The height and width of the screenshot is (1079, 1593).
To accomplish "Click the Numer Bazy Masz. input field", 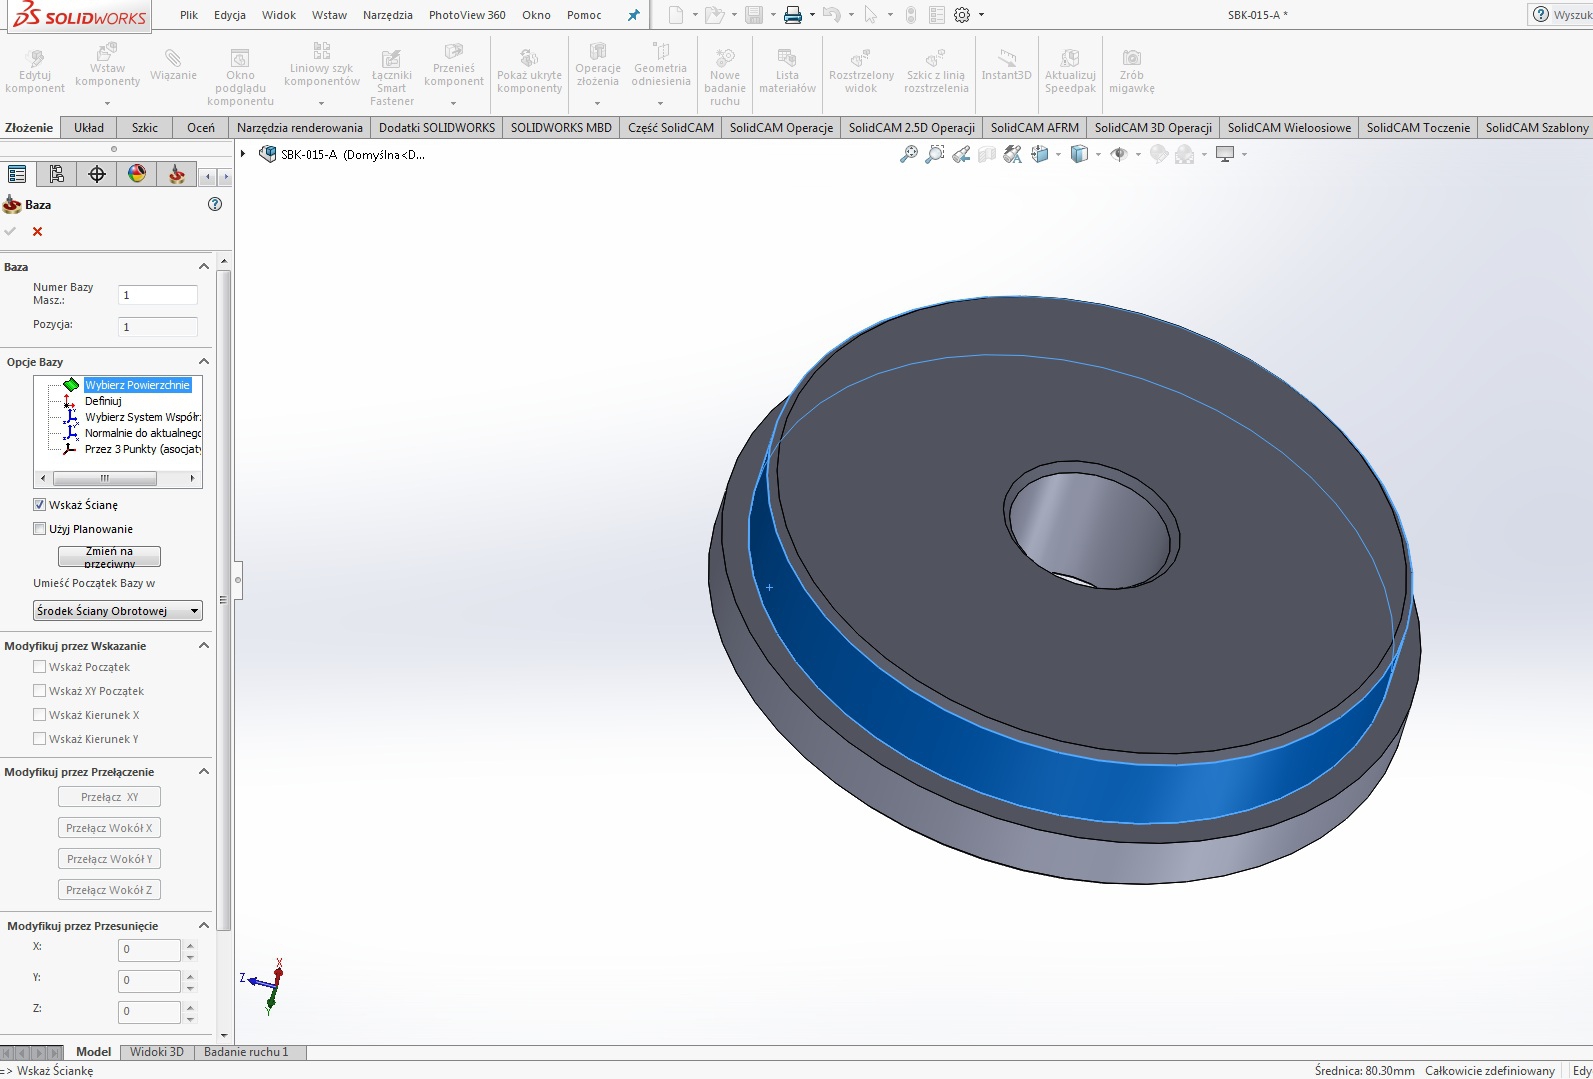I will (x=158, y=295).
